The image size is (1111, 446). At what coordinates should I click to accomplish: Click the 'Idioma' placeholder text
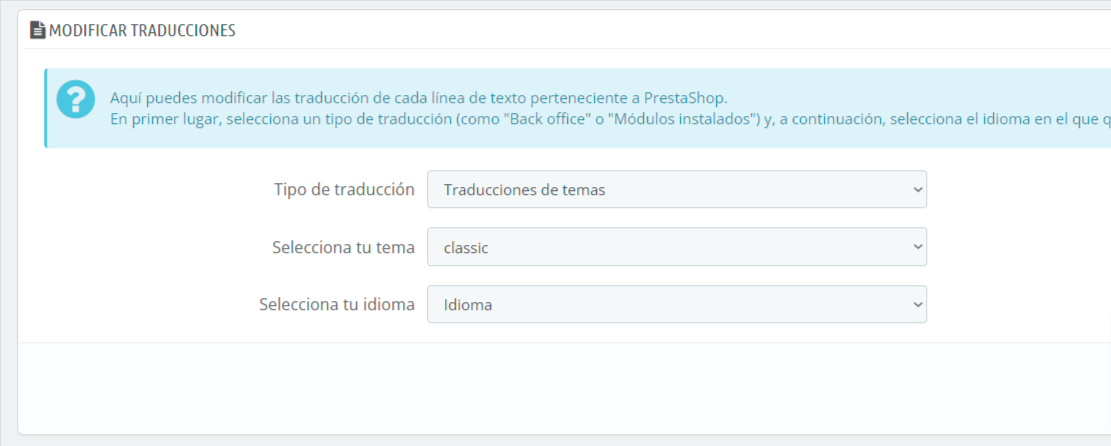coord(468,306)
